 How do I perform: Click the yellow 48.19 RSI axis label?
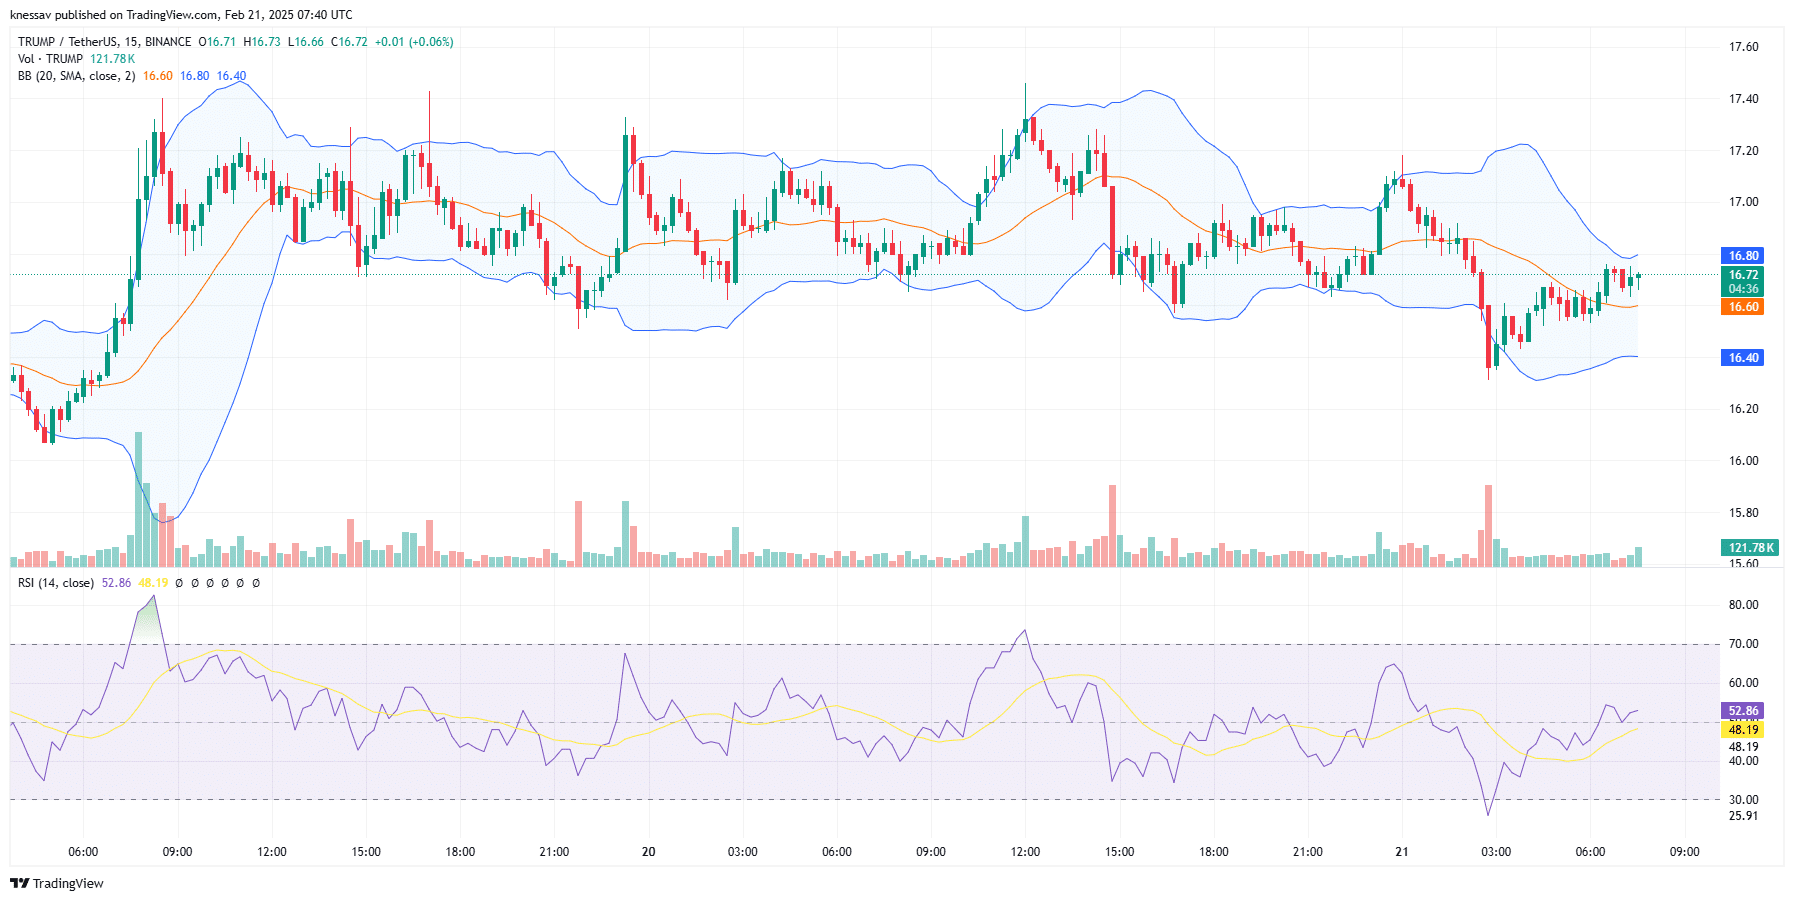click(x=1742, y=730)
